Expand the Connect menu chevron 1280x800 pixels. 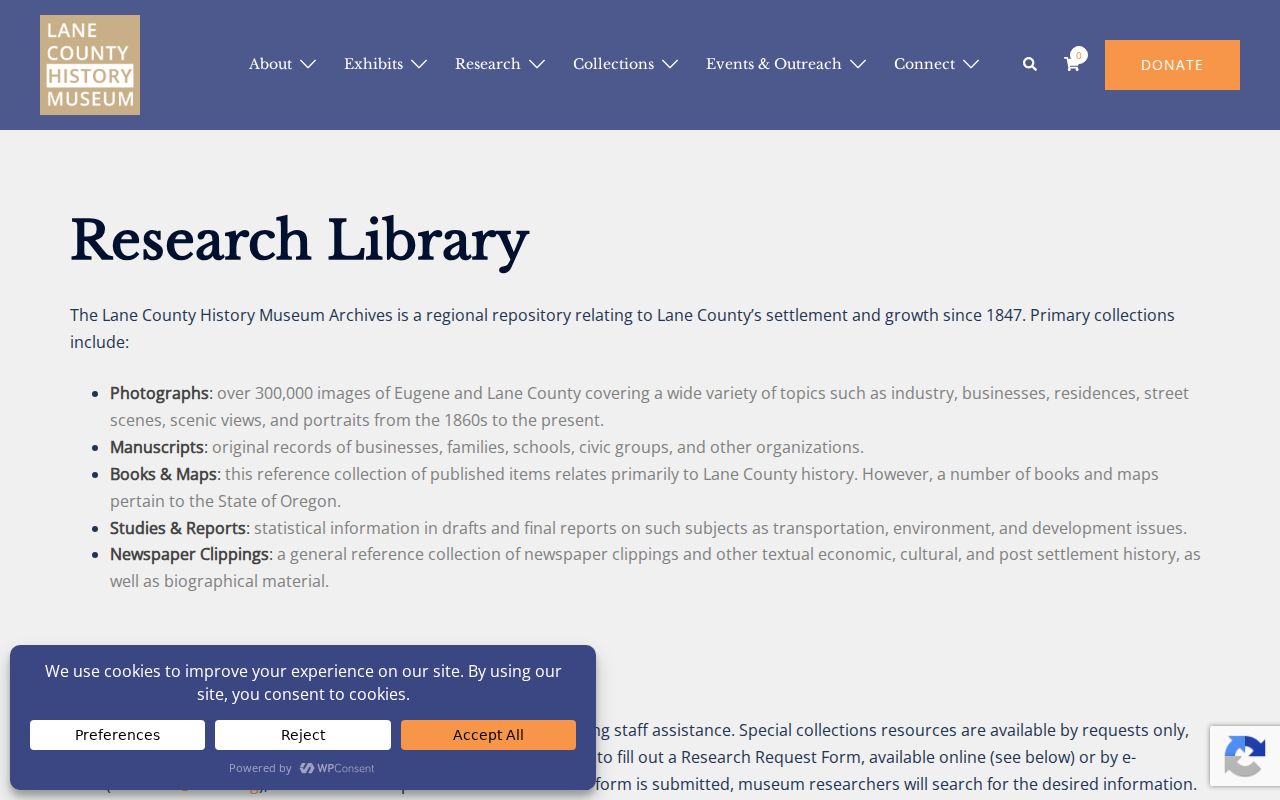point(971,64)
